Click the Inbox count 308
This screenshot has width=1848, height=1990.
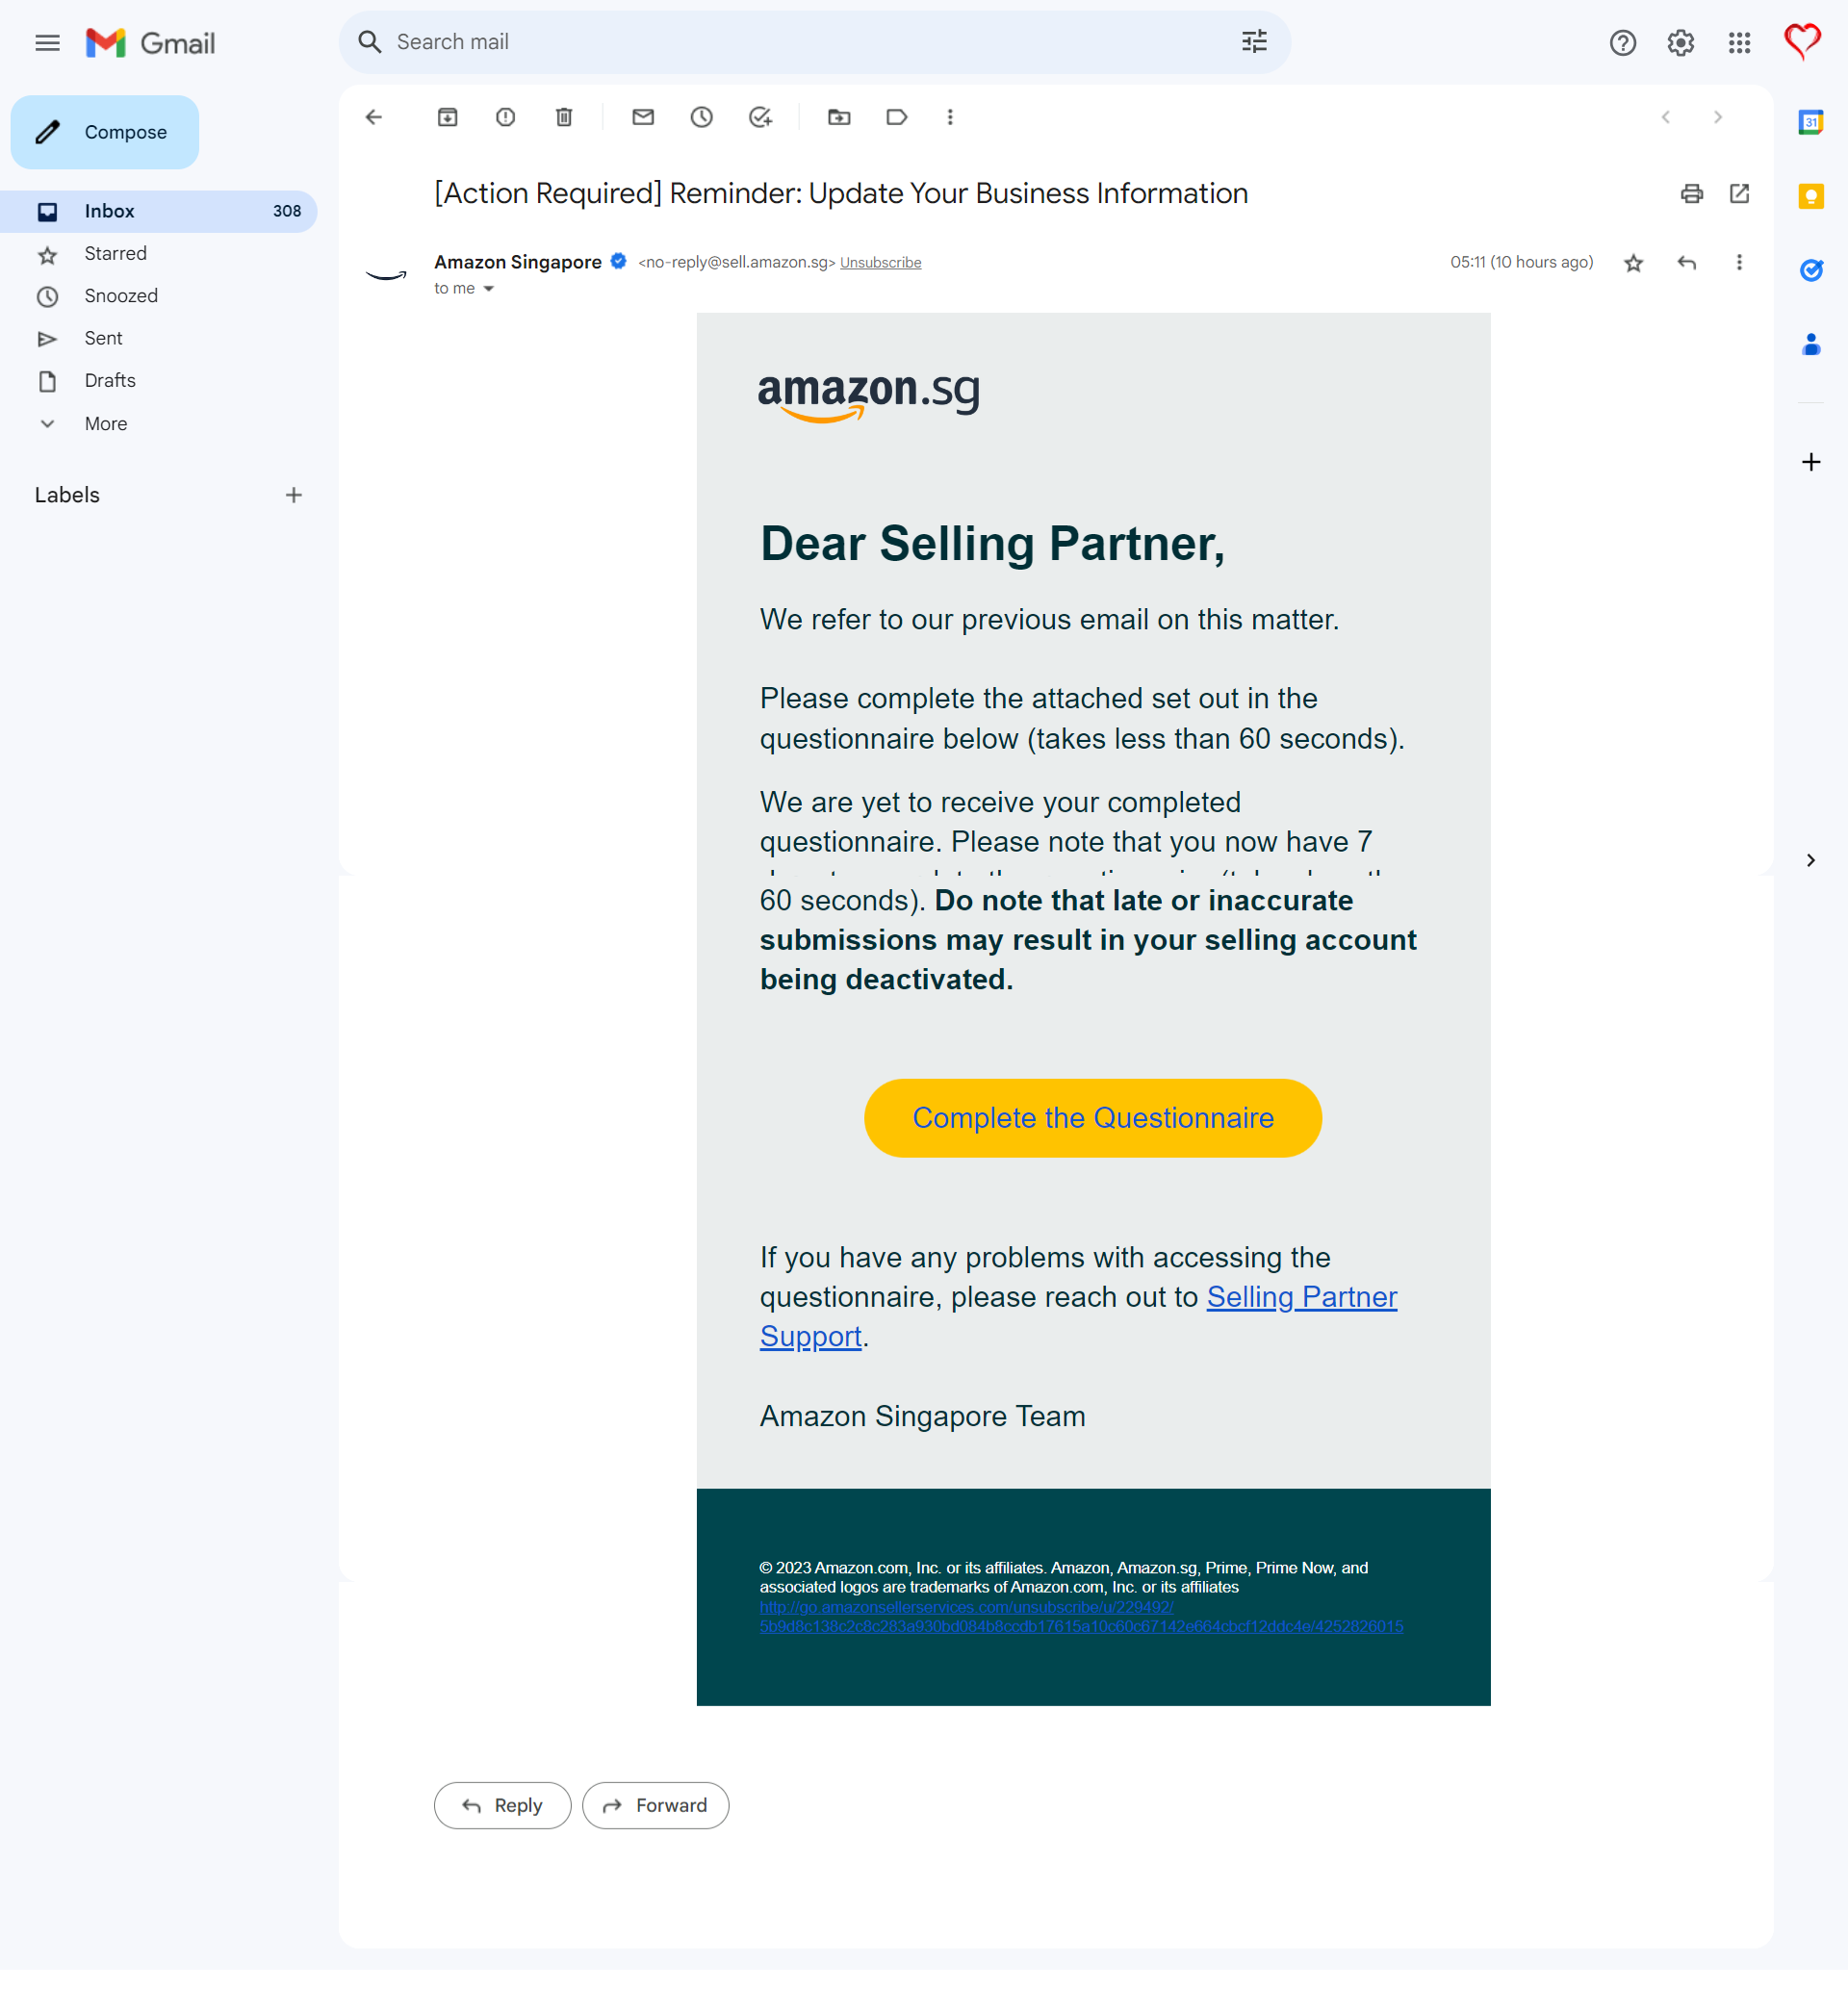286,211
